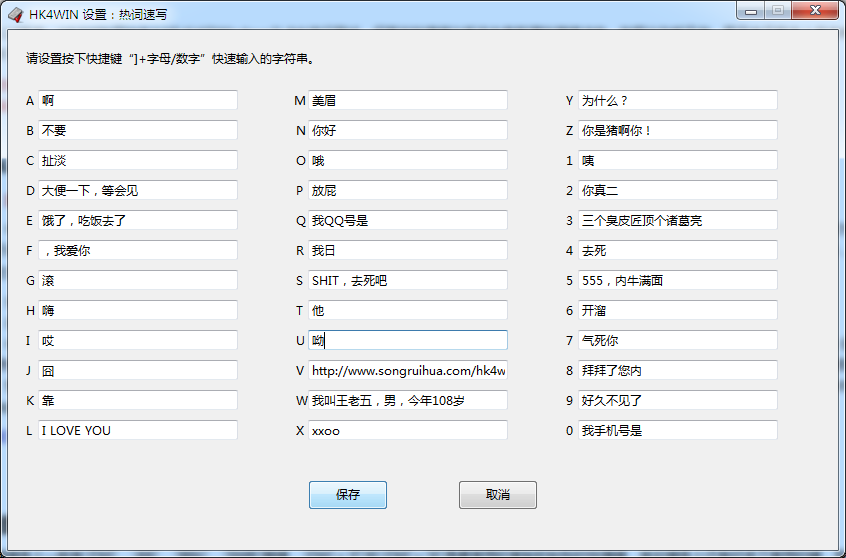The width and height of the screenshot is (846, 558).
Task: Click the I field containing 哎
Action: [x=138, y=341]
